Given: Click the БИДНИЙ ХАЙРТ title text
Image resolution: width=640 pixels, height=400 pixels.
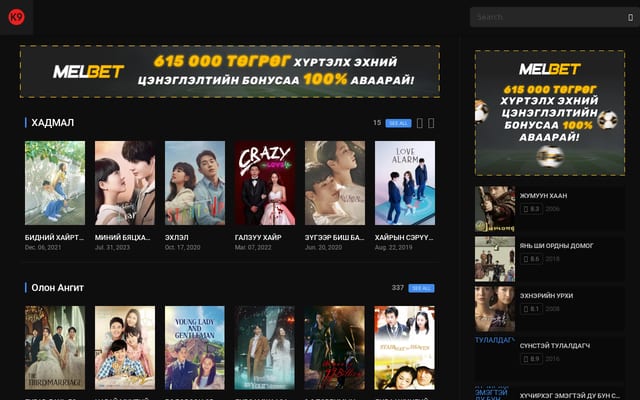Looking at the screenshot, I should coord(55,237).
